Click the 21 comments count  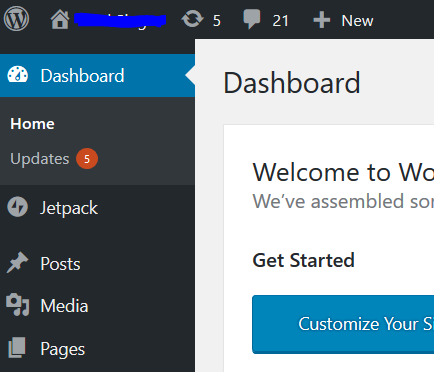tap(280, 21)
